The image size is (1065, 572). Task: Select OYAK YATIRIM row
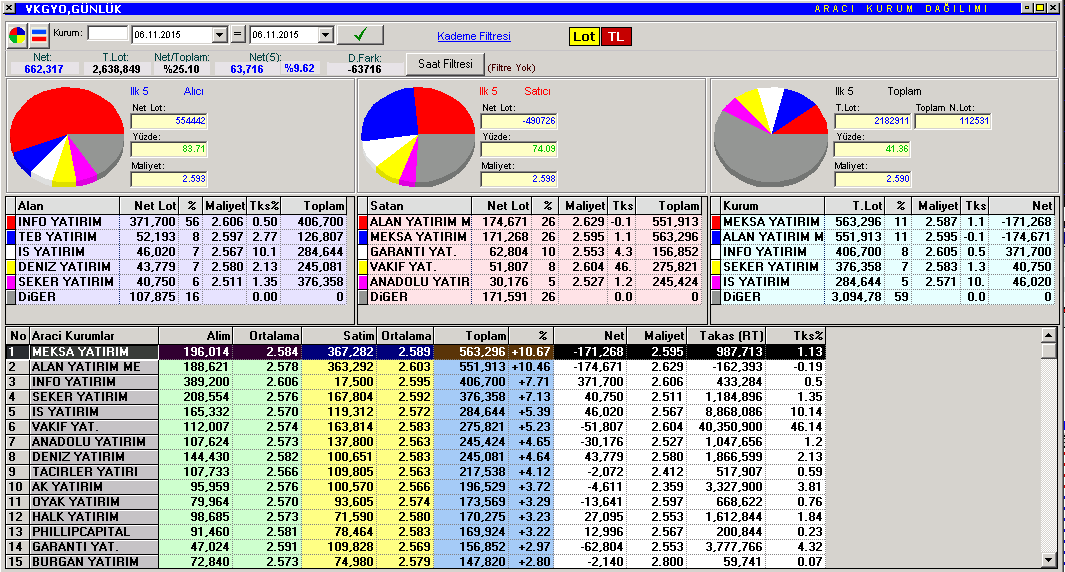coord(416,501)
